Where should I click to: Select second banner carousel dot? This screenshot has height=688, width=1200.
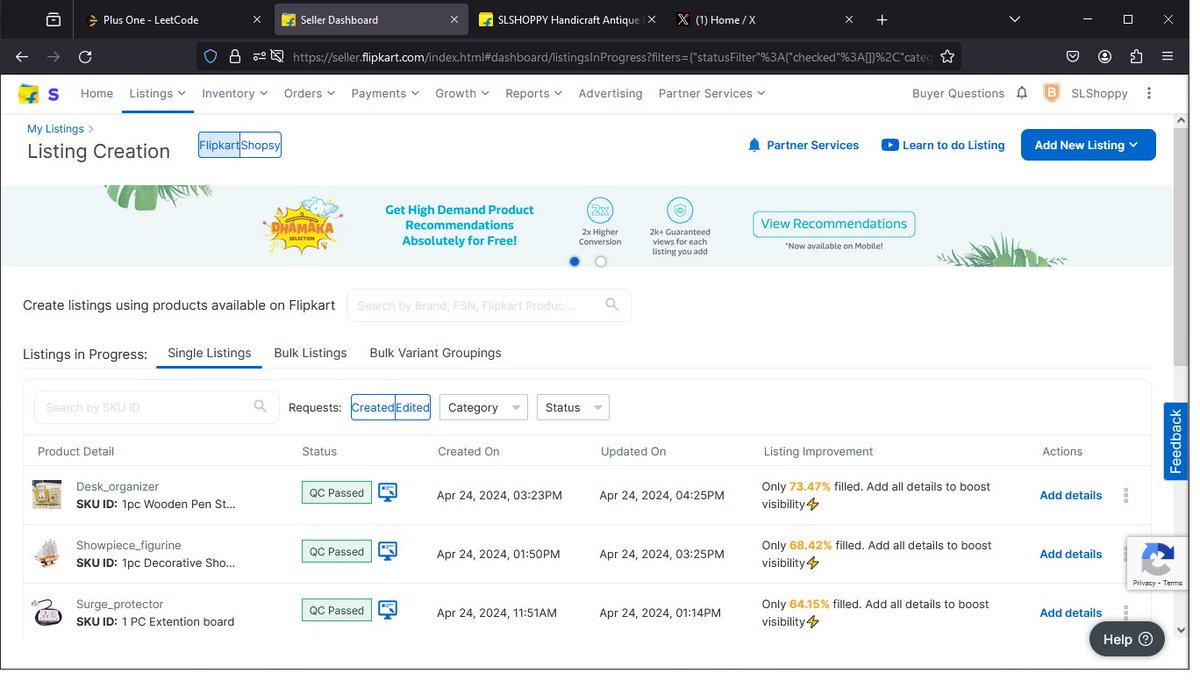point(600,262)
